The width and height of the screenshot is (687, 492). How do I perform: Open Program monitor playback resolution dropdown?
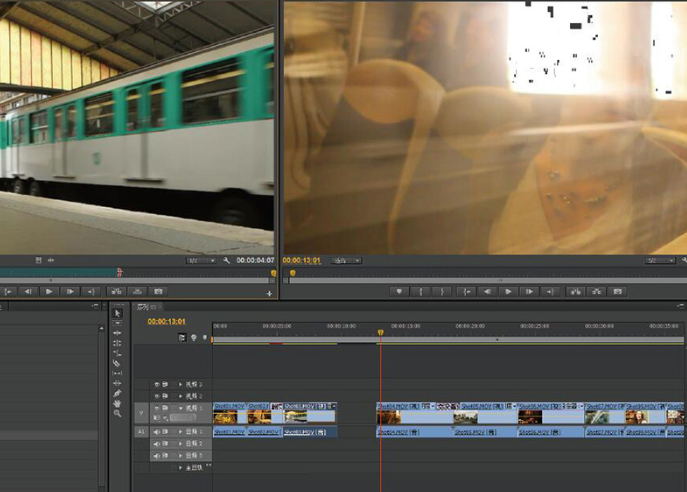(660, 261)
